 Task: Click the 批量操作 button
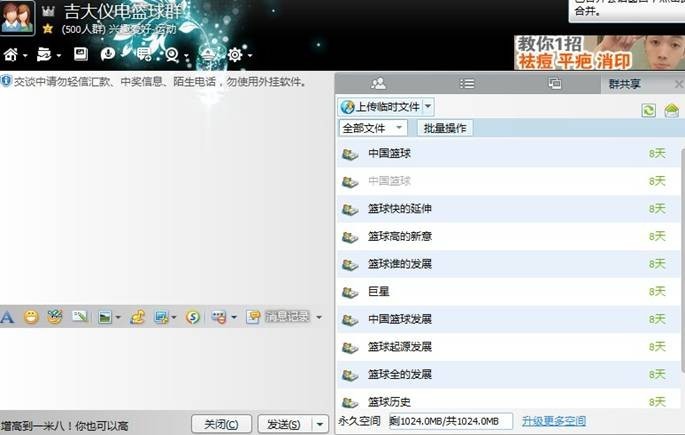(x=445, y=128)
